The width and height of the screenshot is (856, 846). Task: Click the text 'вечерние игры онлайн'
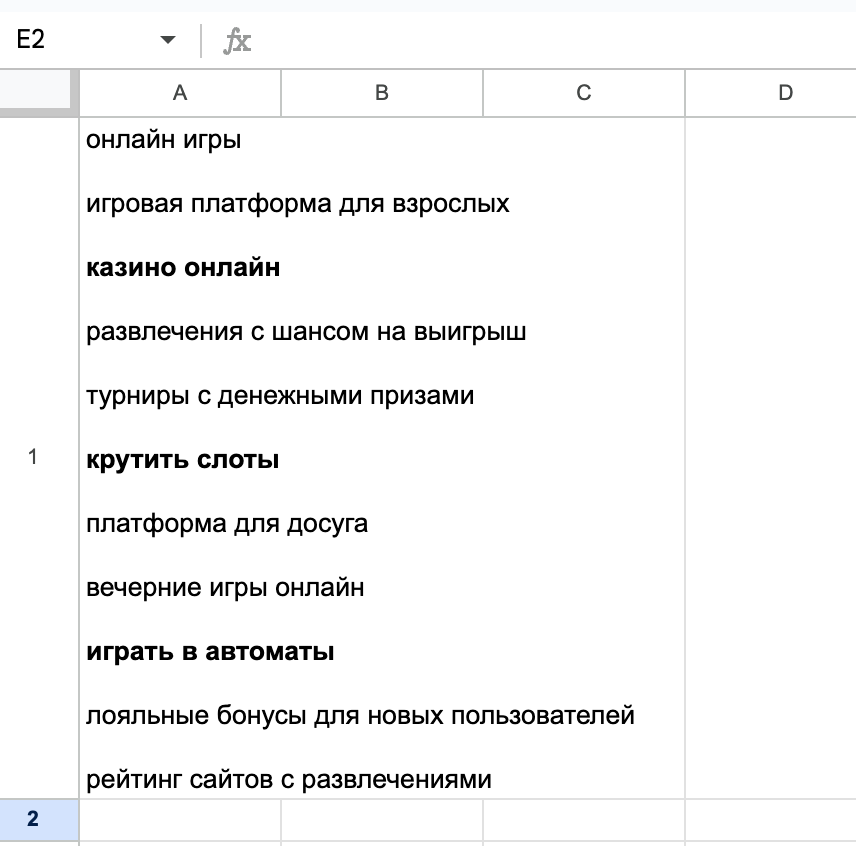click(x=225, y=588)
